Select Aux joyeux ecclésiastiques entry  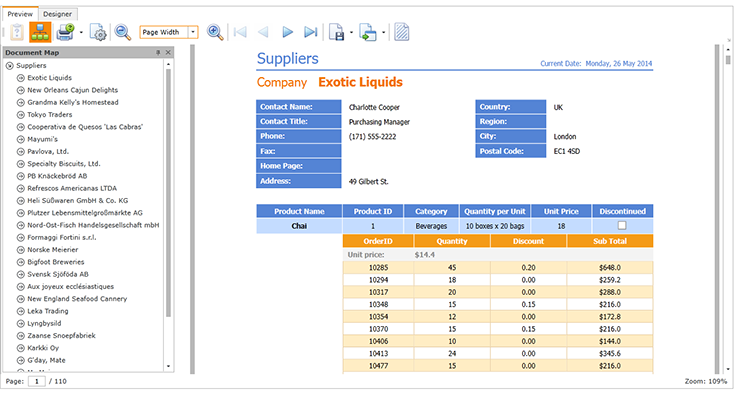tap(70, 287)
